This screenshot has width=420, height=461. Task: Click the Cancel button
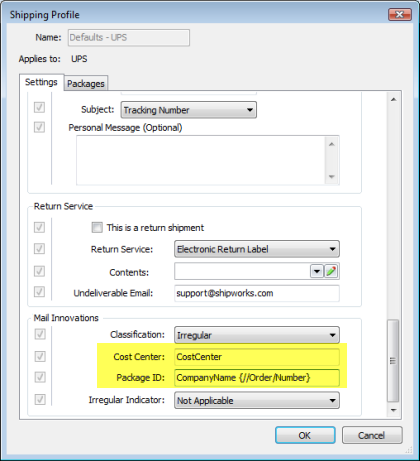click(x=372, y=435)
